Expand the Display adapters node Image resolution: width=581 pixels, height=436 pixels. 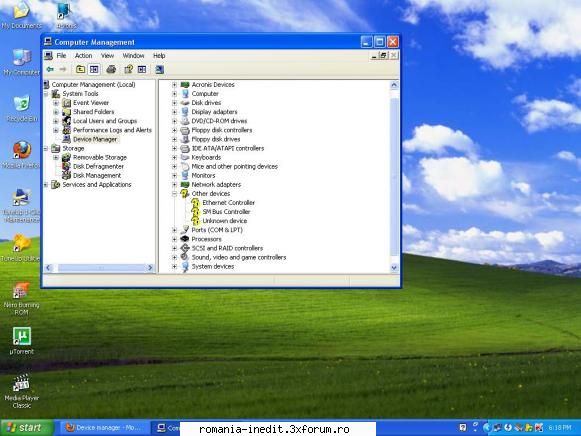[x=174, y=112]
